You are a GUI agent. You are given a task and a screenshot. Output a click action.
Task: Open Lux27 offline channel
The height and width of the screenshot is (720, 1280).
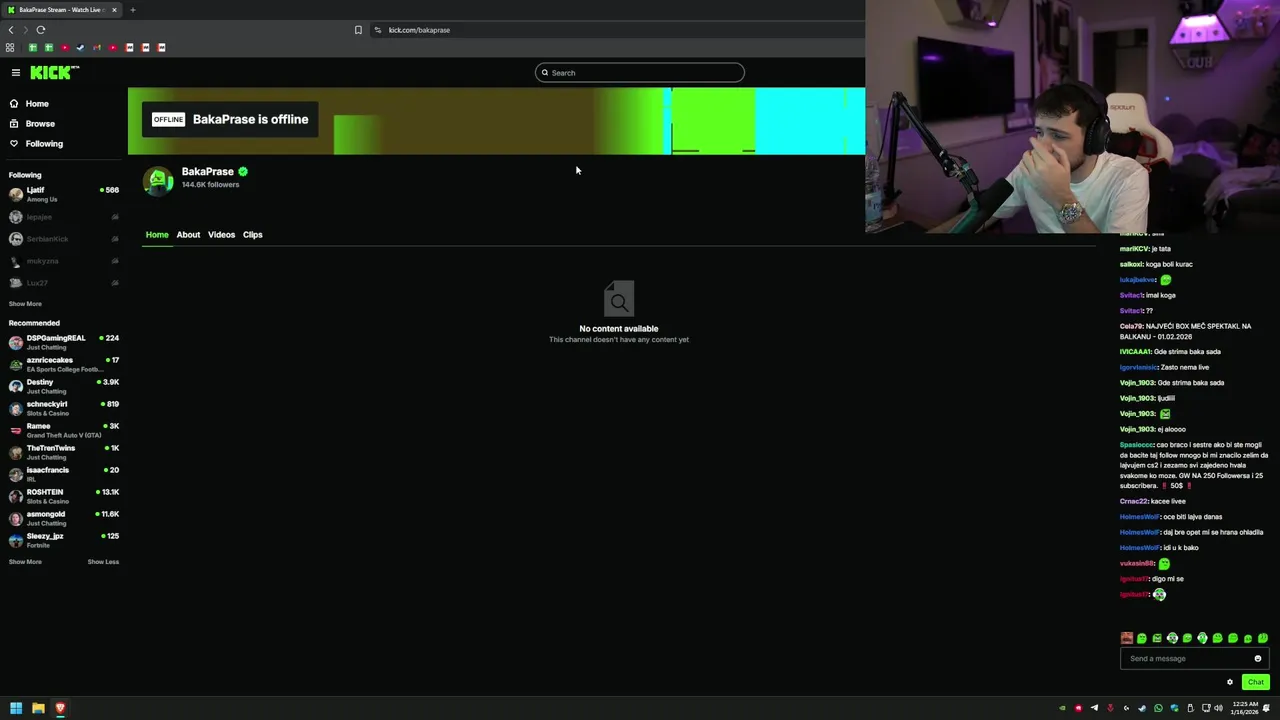click(62, 283)
